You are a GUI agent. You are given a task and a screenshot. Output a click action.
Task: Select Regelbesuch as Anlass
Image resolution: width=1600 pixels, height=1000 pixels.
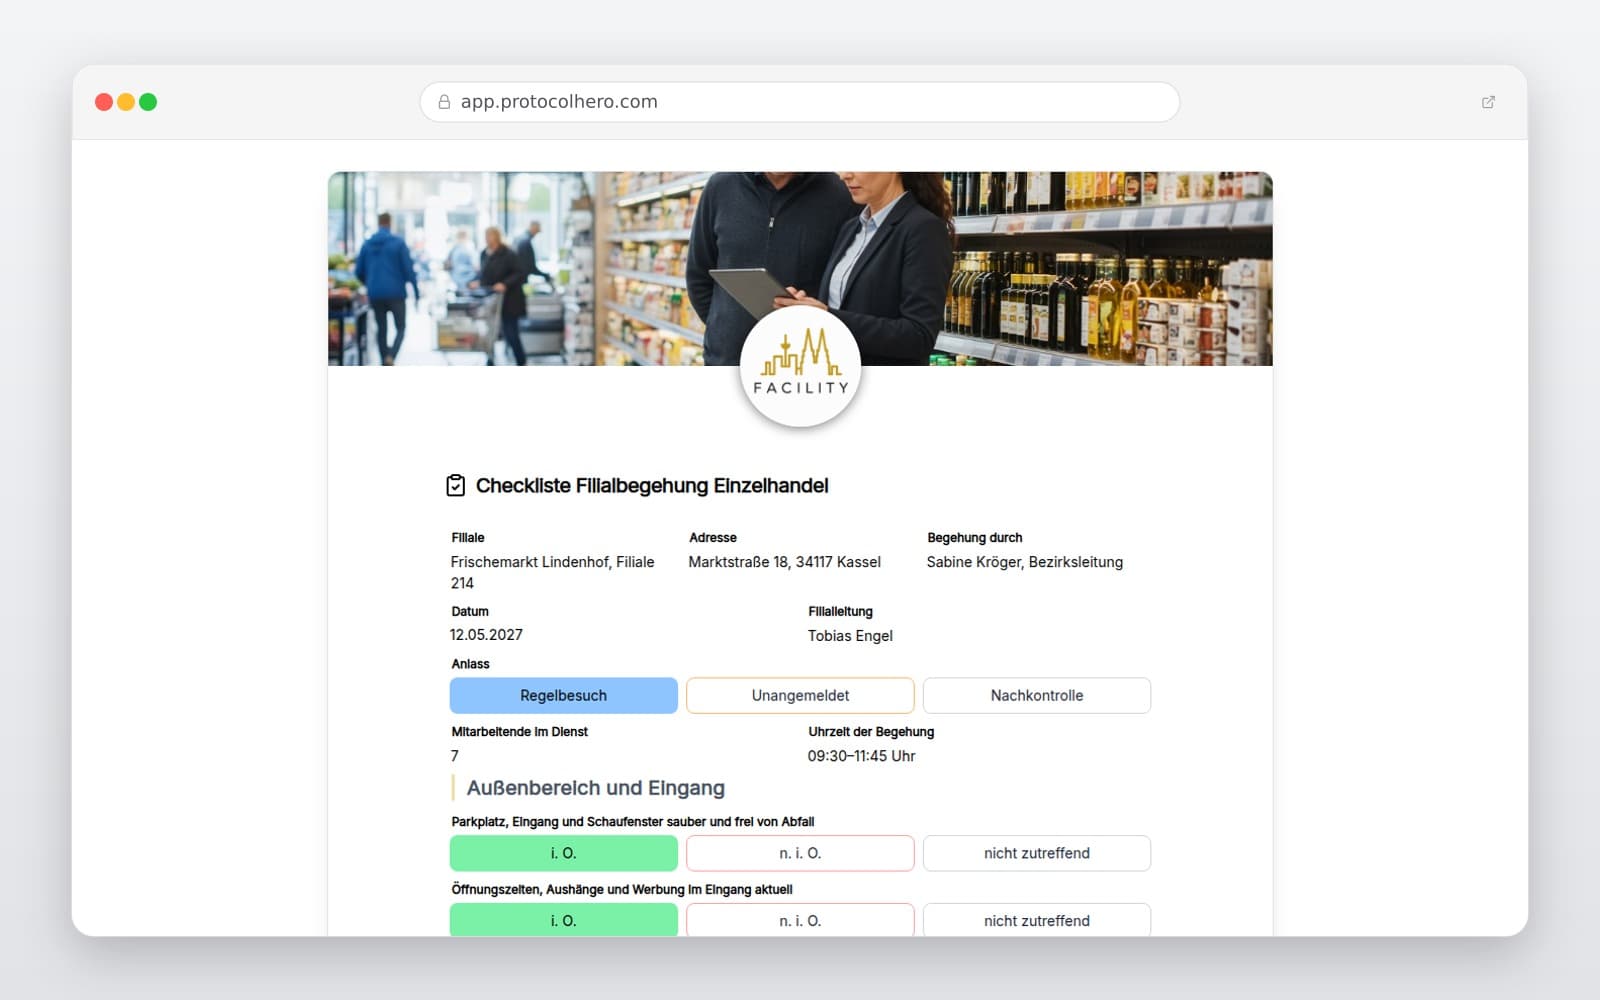pyautogui.click(x=564, y=696)
